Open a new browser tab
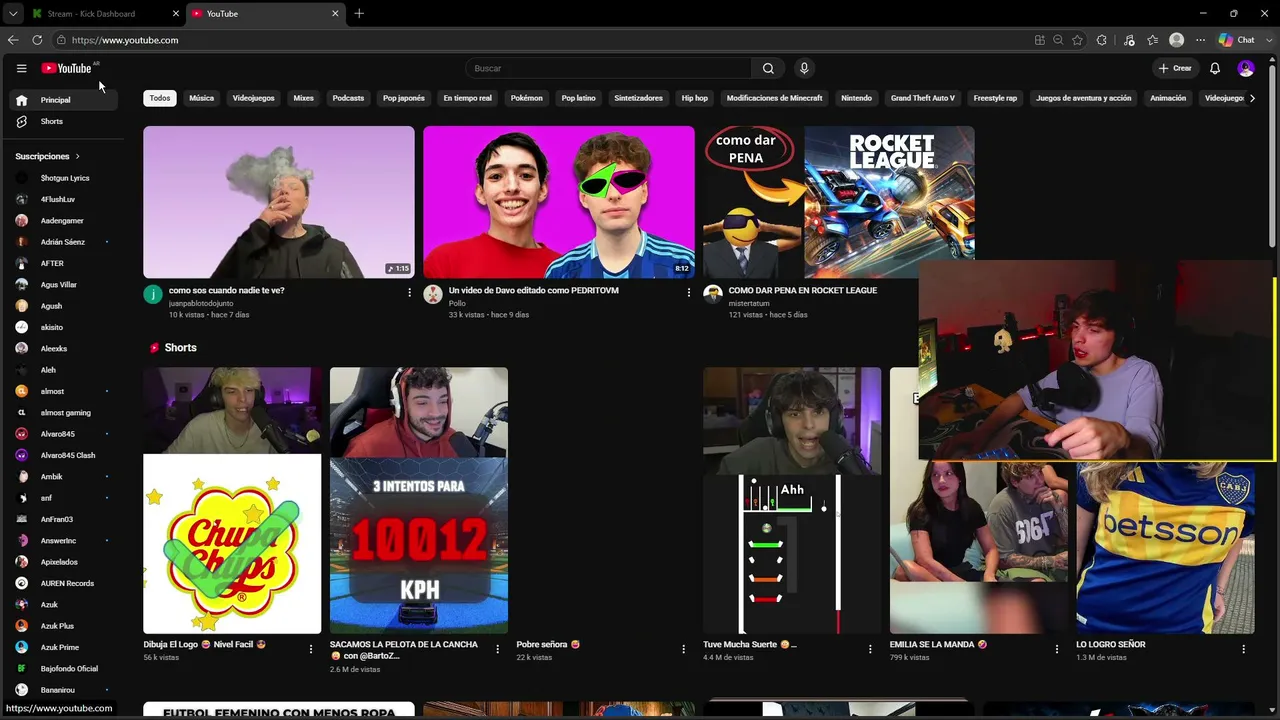Viewport: 1280px width, 720px height. 359,13
